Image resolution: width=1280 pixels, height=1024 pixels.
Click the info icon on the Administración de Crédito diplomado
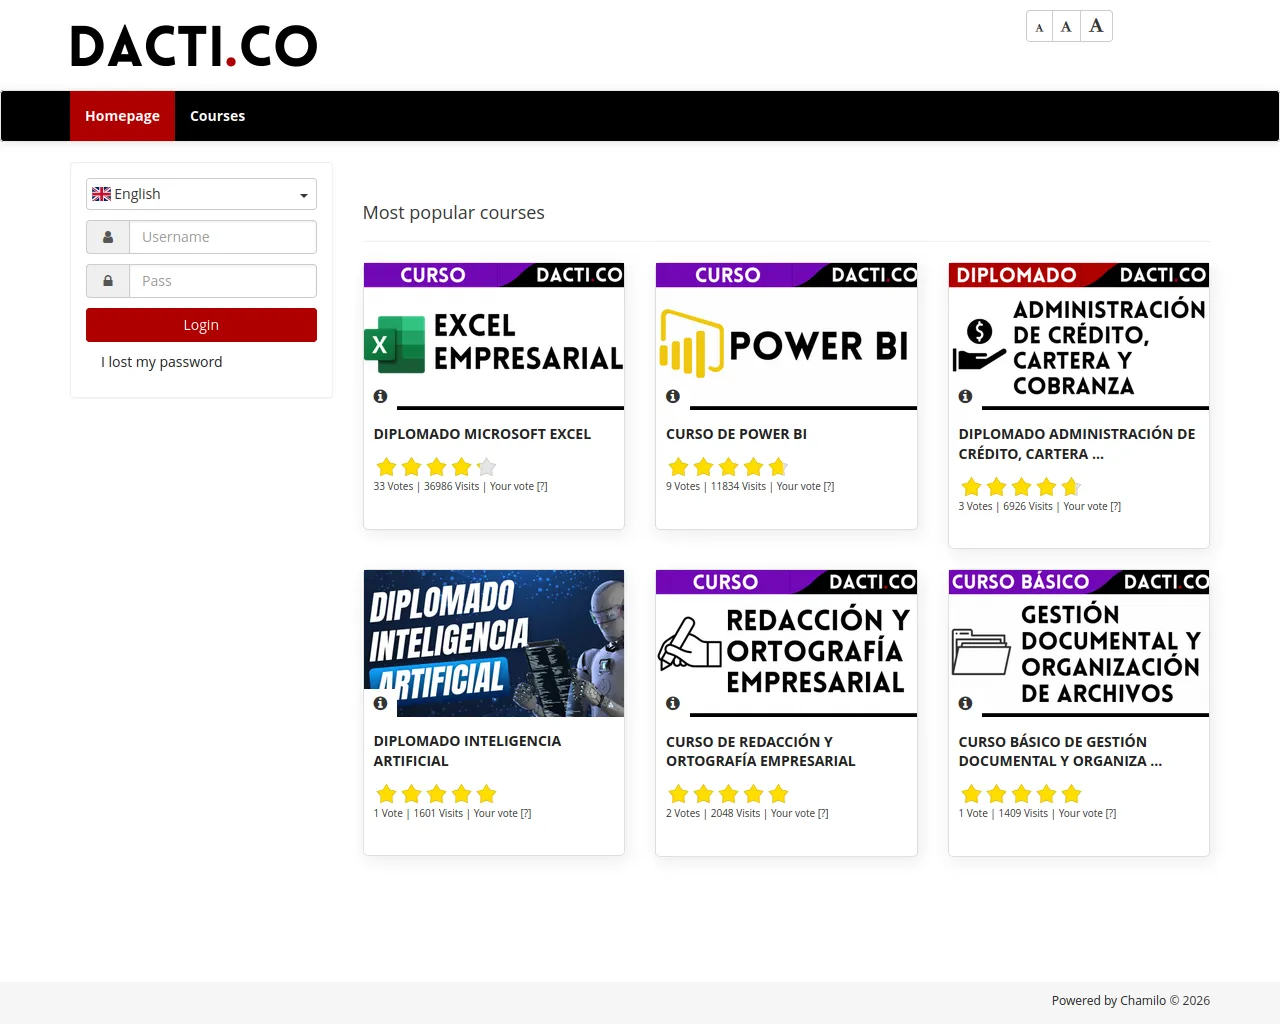coord(964,396)
